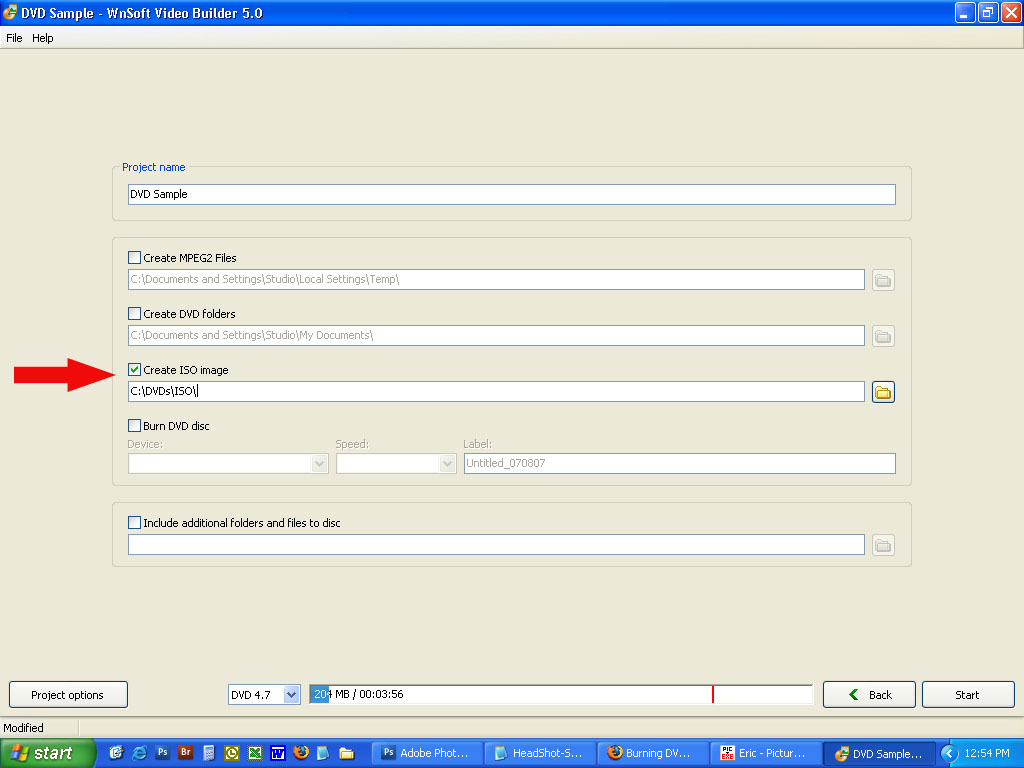
Task: Click the Back button
Action: coord(869,695)
